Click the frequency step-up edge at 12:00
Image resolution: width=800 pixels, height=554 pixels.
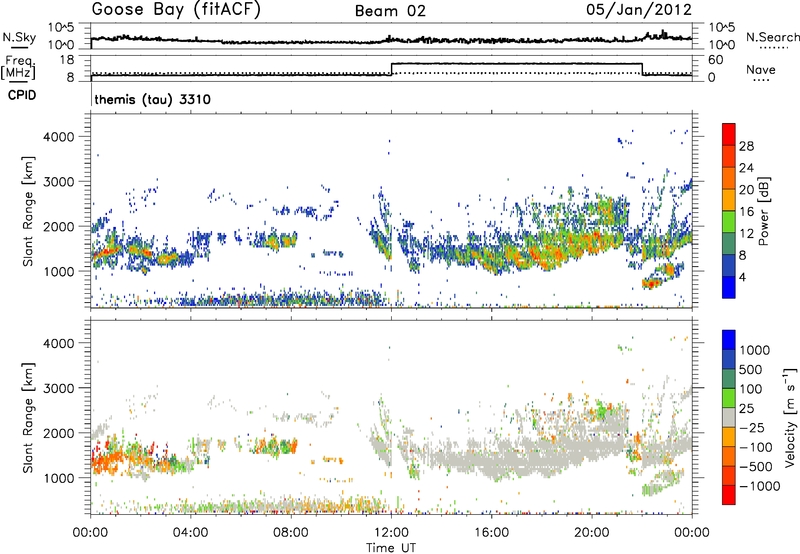point(391,69)
